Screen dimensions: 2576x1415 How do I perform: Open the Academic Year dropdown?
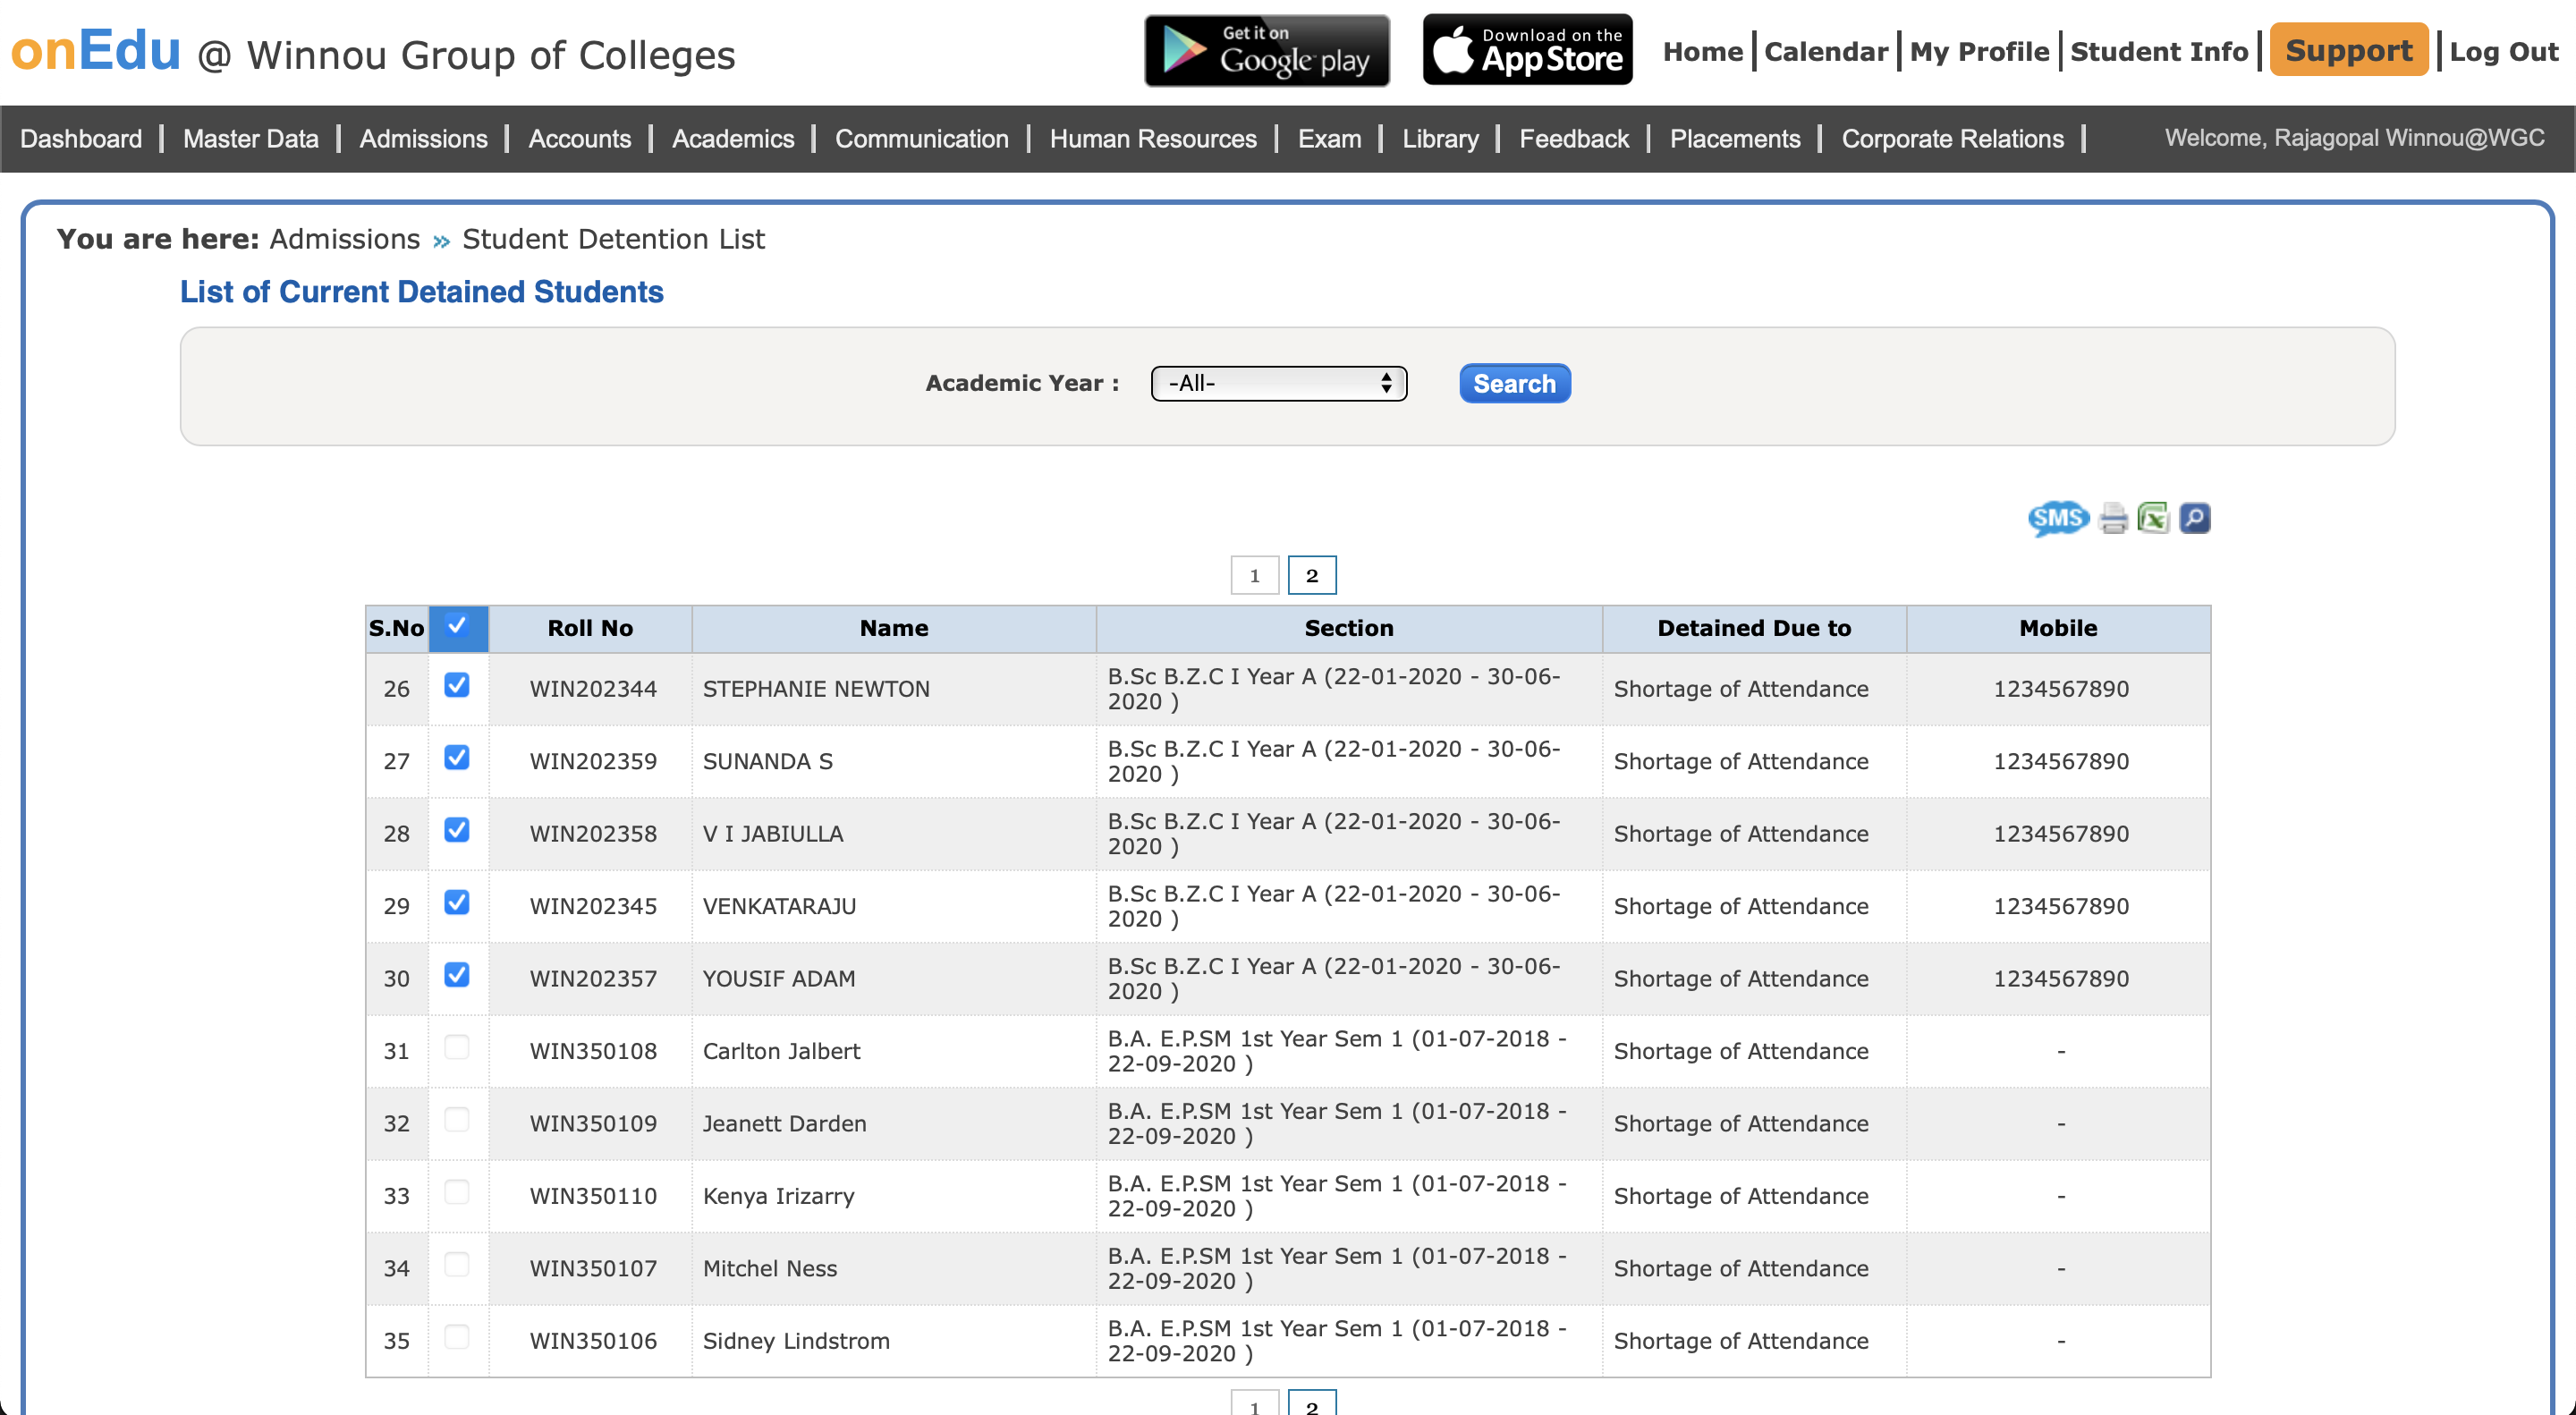tap(1278, 383)
